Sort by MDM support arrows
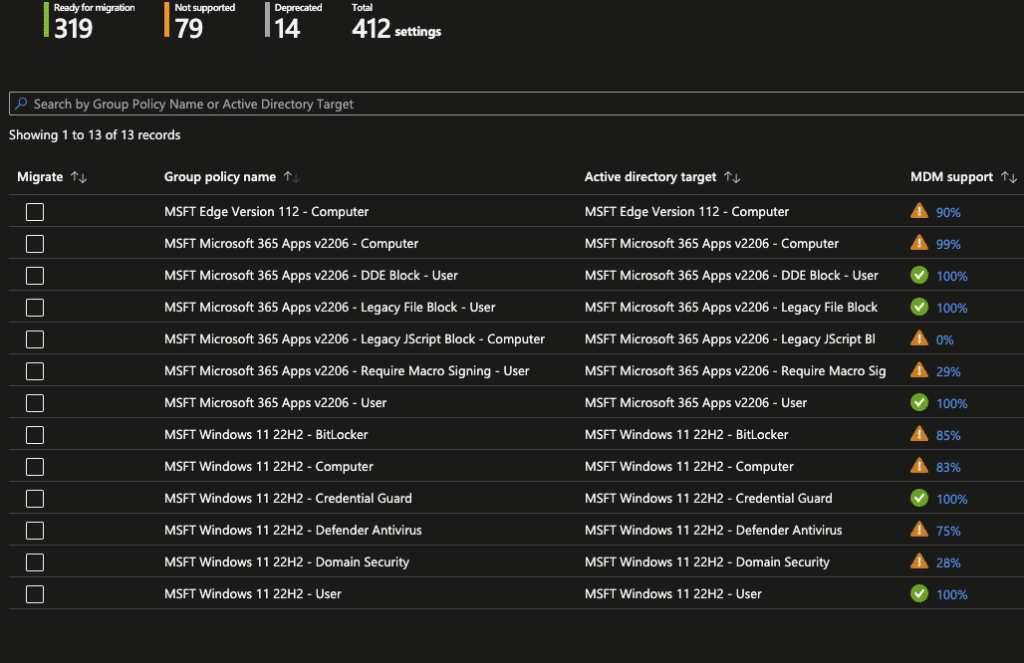Viewport: 1024px width, 663px height. 1009,177
